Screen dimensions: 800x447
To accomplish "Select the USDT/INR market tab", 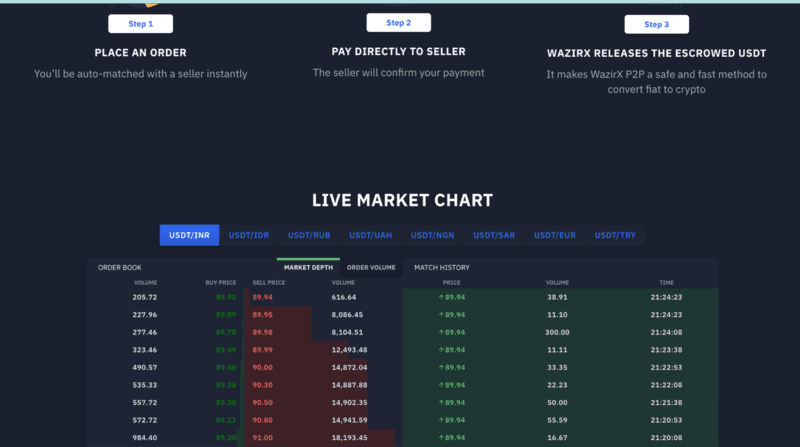I will (x=189, y=235).
